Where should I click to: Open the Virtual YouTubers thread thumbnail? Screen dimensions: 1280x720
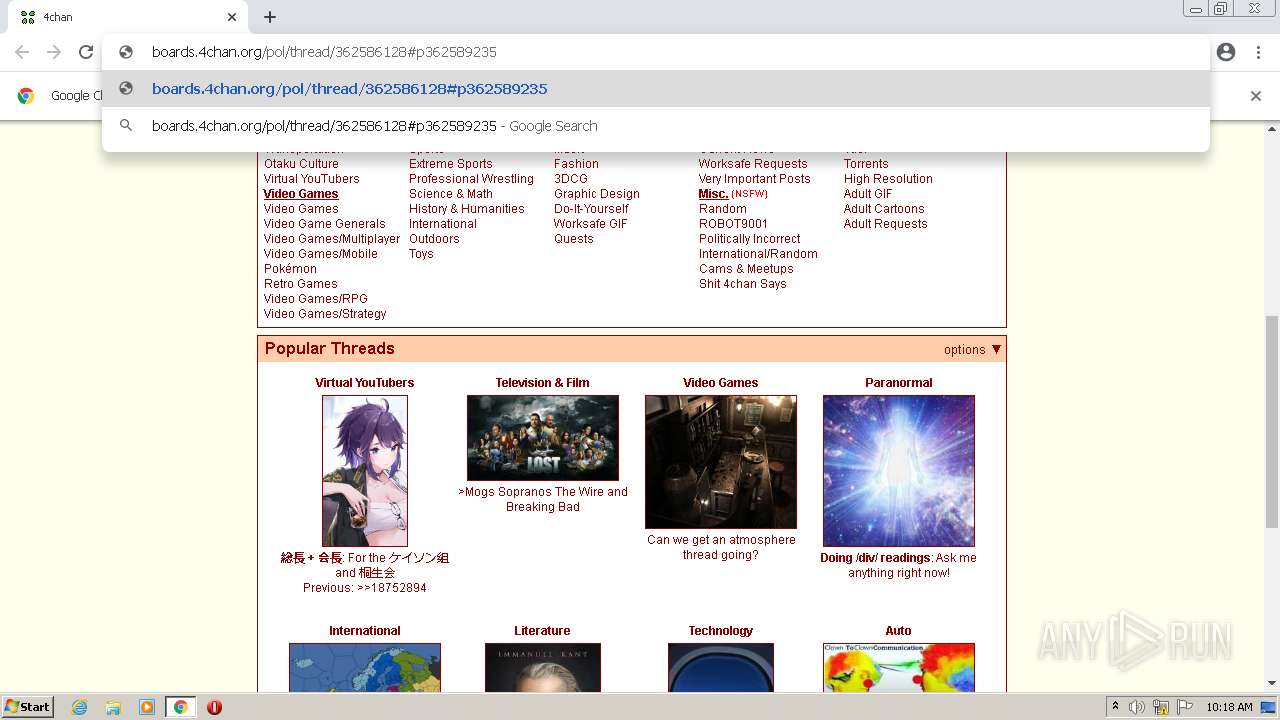point(365,471)
